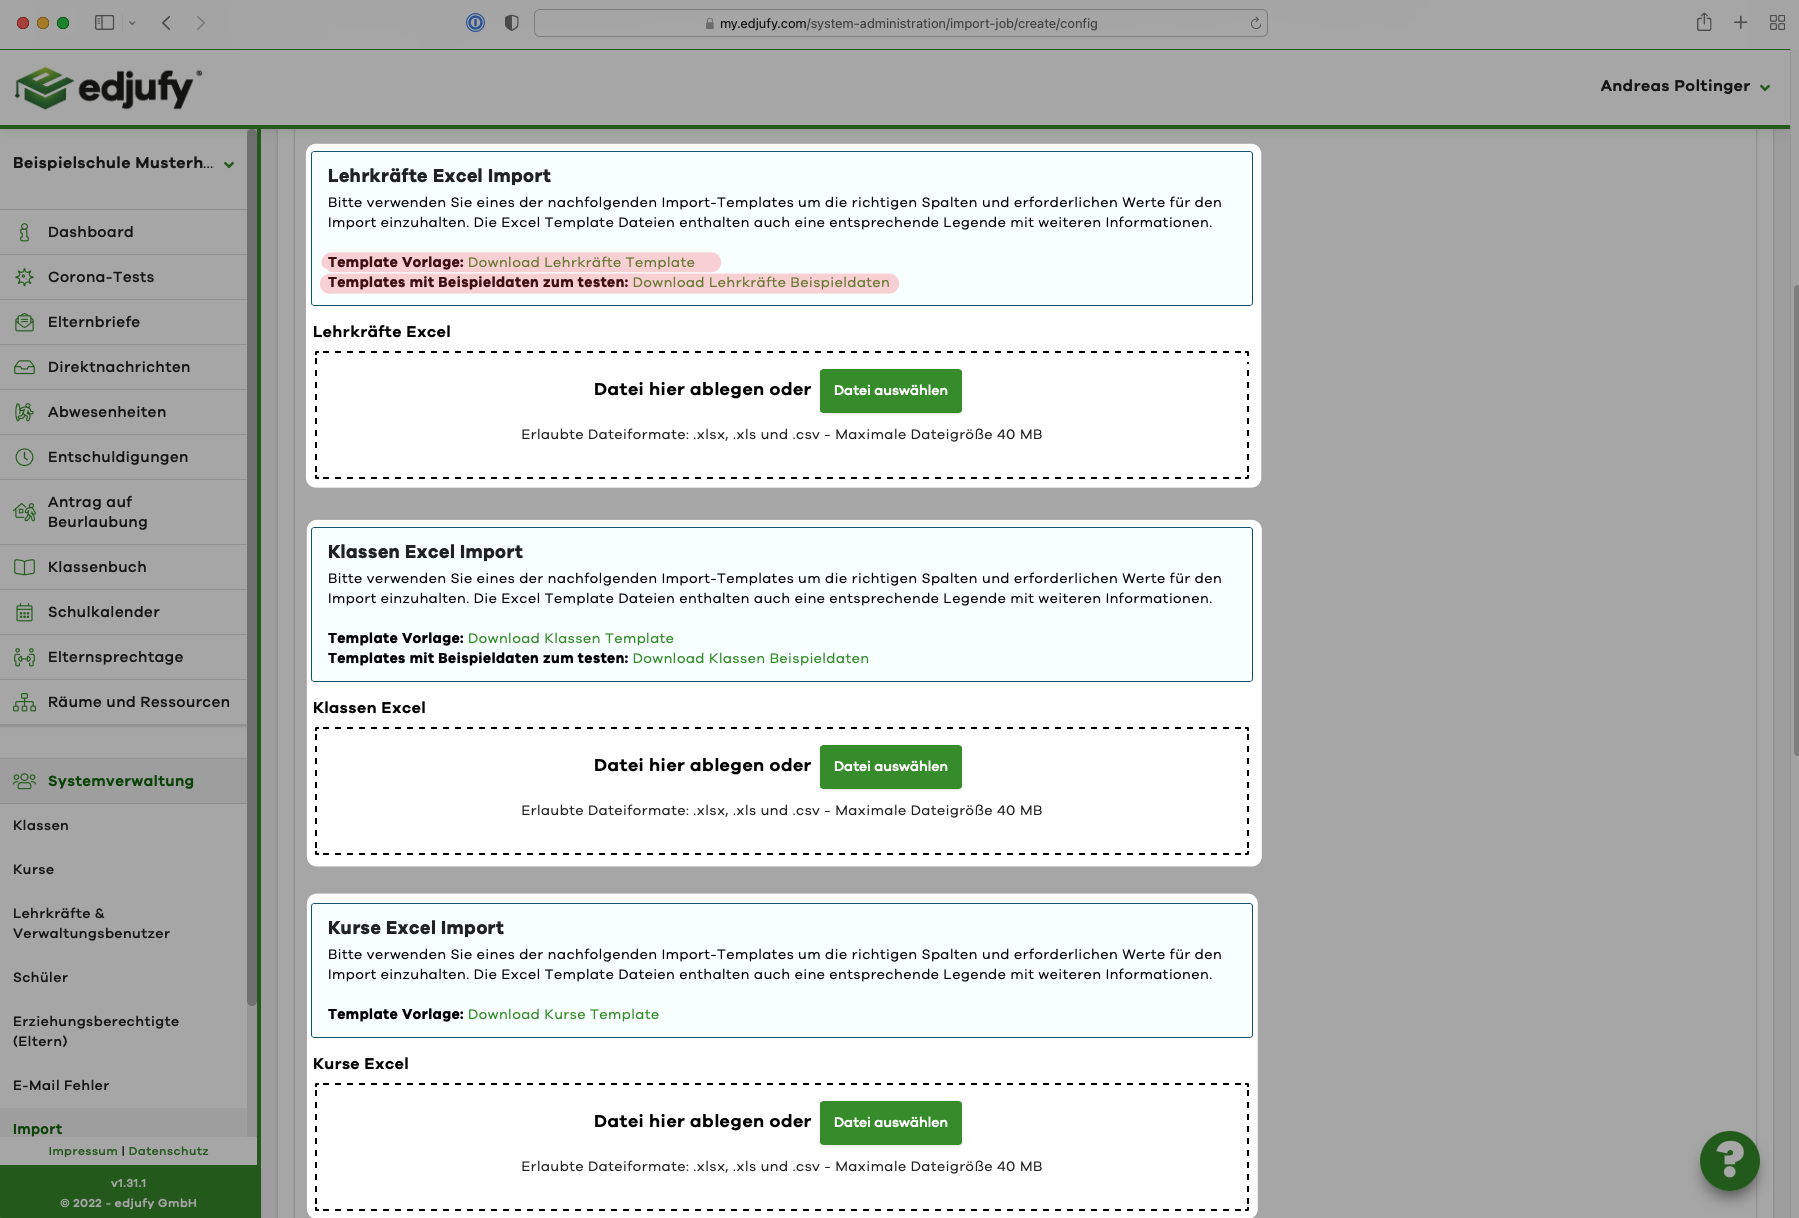Click the Räume und Ressourcen icon
Screen dimensions: 1799x1218
(25, 702)
